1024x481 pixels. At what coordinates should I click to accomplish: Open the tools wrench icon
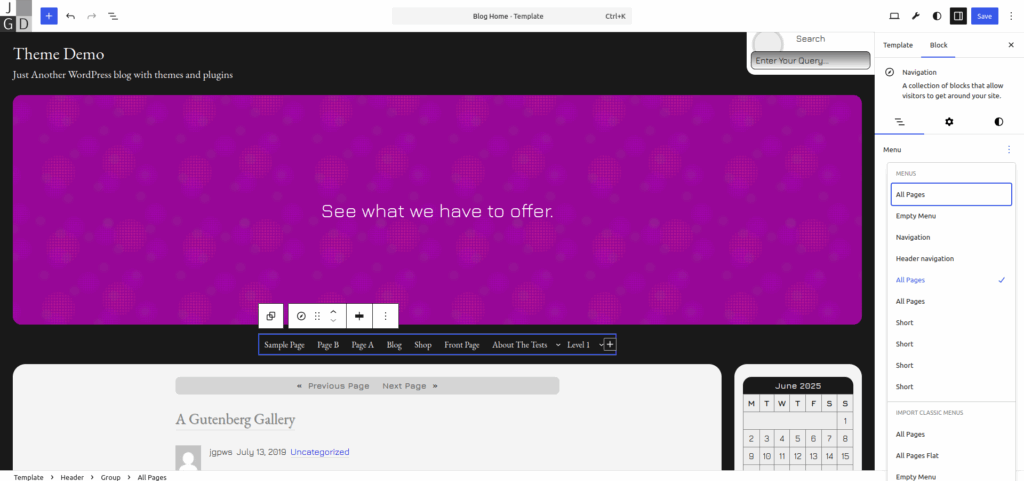(x=915, y=16)
